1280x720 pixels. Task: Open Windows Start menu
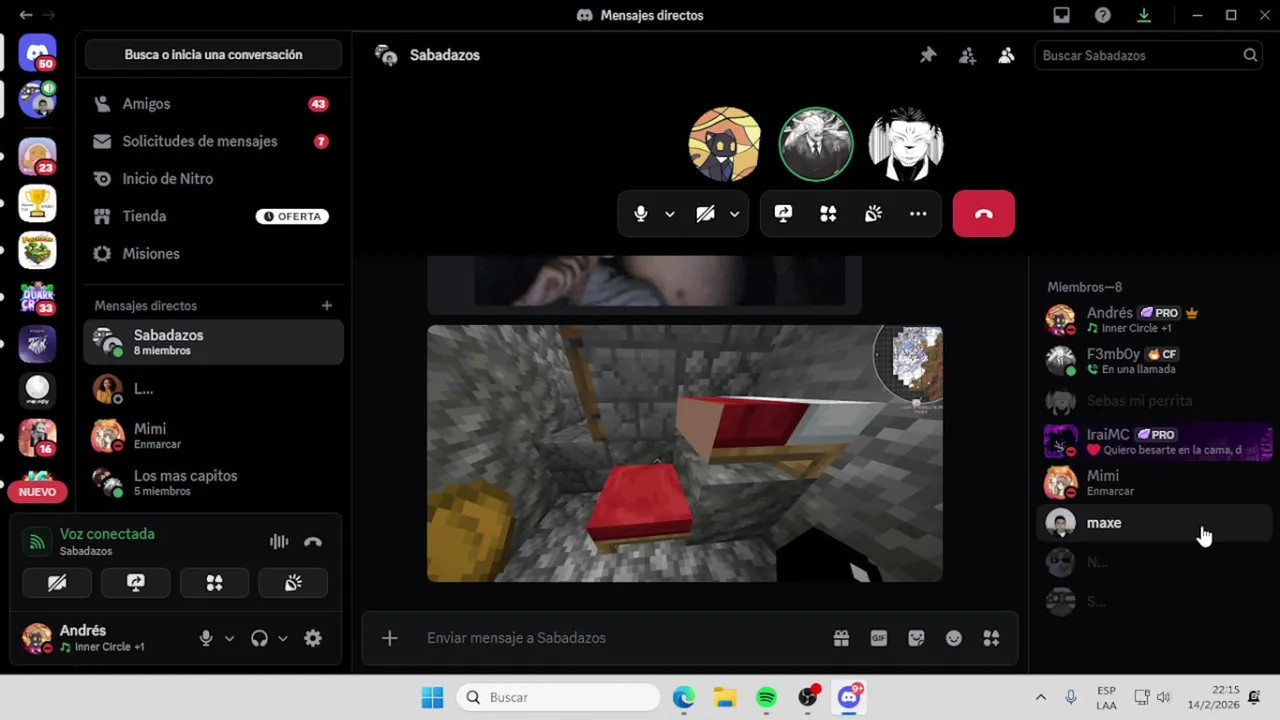coord(432,697)
